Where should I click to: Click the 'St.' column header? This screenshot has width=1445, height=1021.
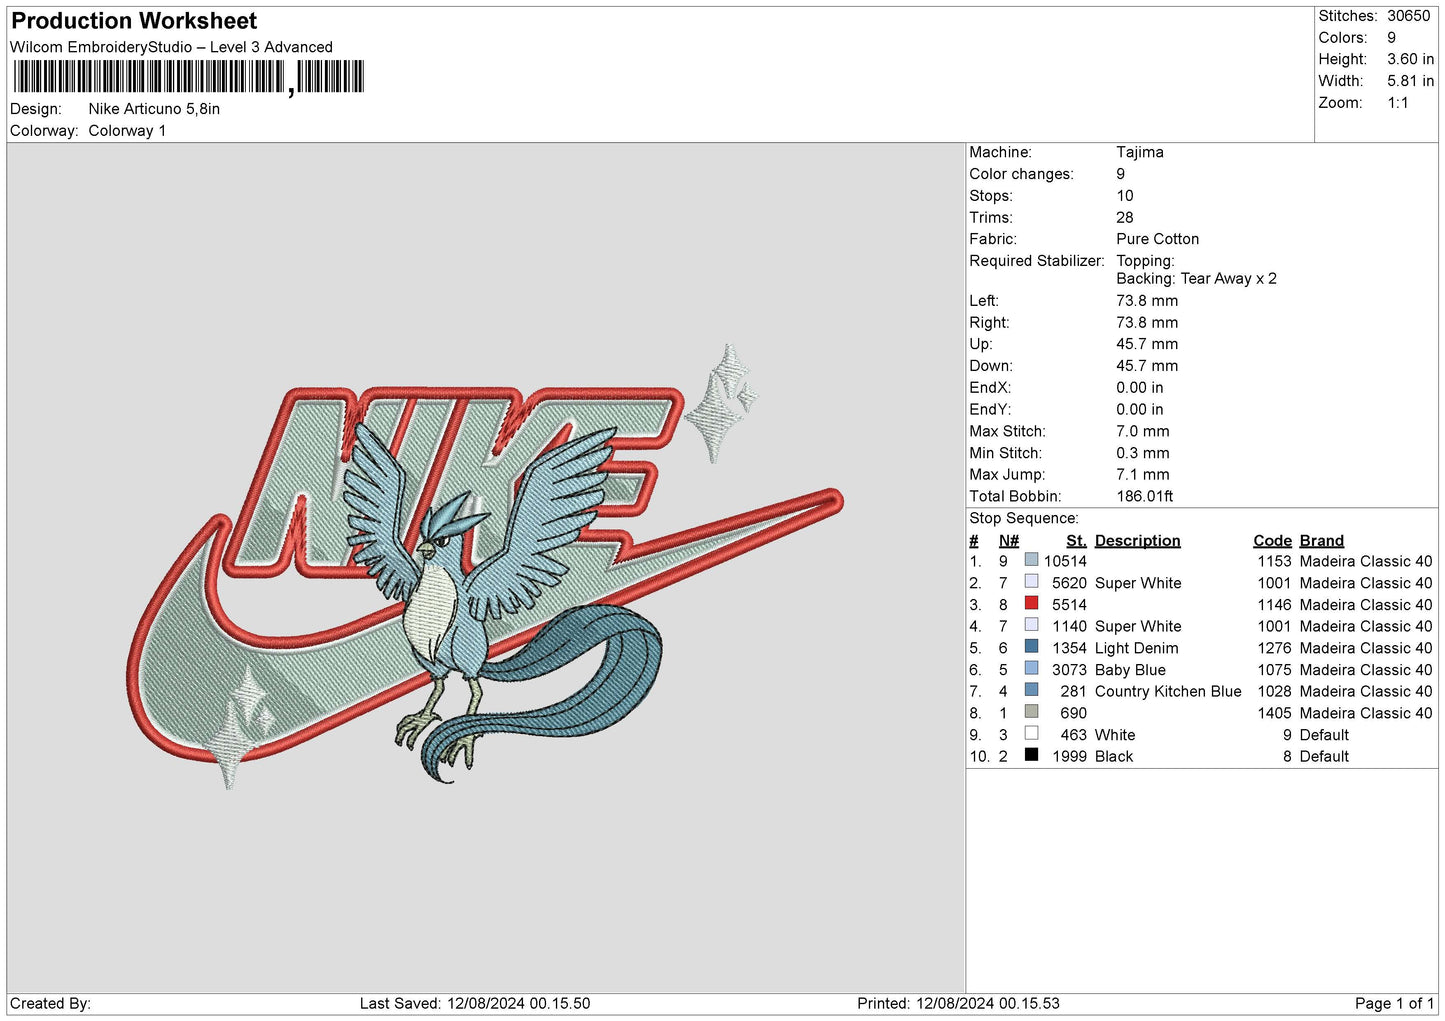[x=1076, y=540]
